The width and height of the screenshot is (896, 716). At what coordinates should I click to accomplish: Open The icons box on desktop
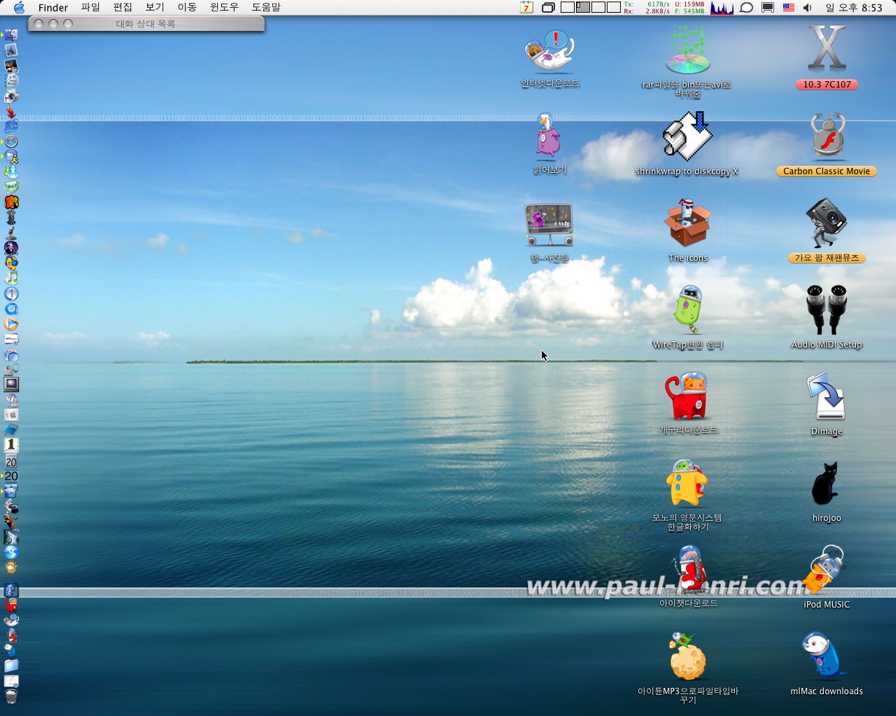point(688,224)
